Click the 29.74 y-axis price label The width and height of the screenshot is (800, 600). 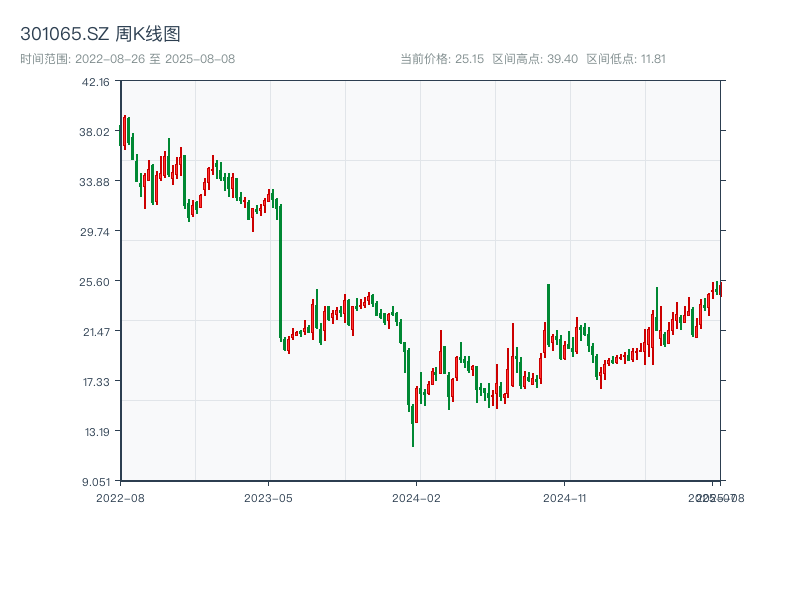(x=97, y=232)
